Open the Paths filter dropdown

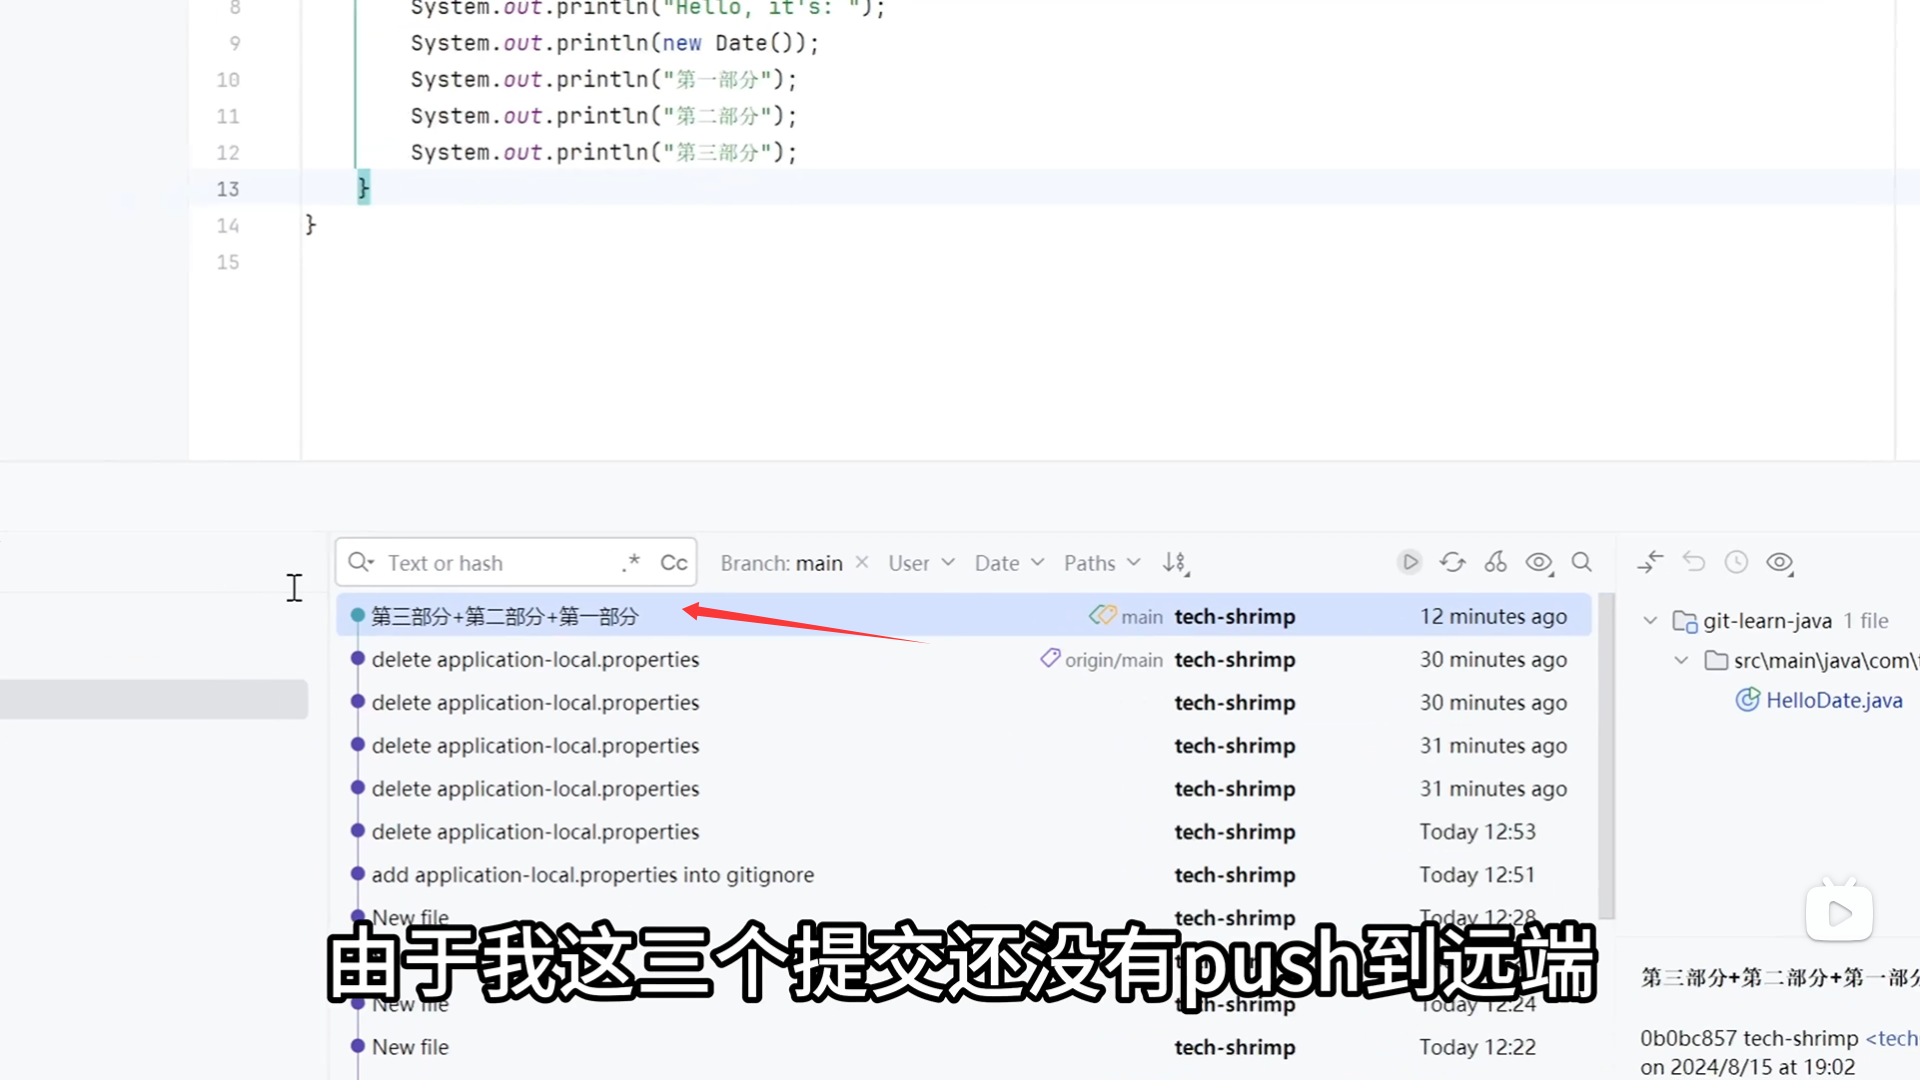tap(1101, 563)
